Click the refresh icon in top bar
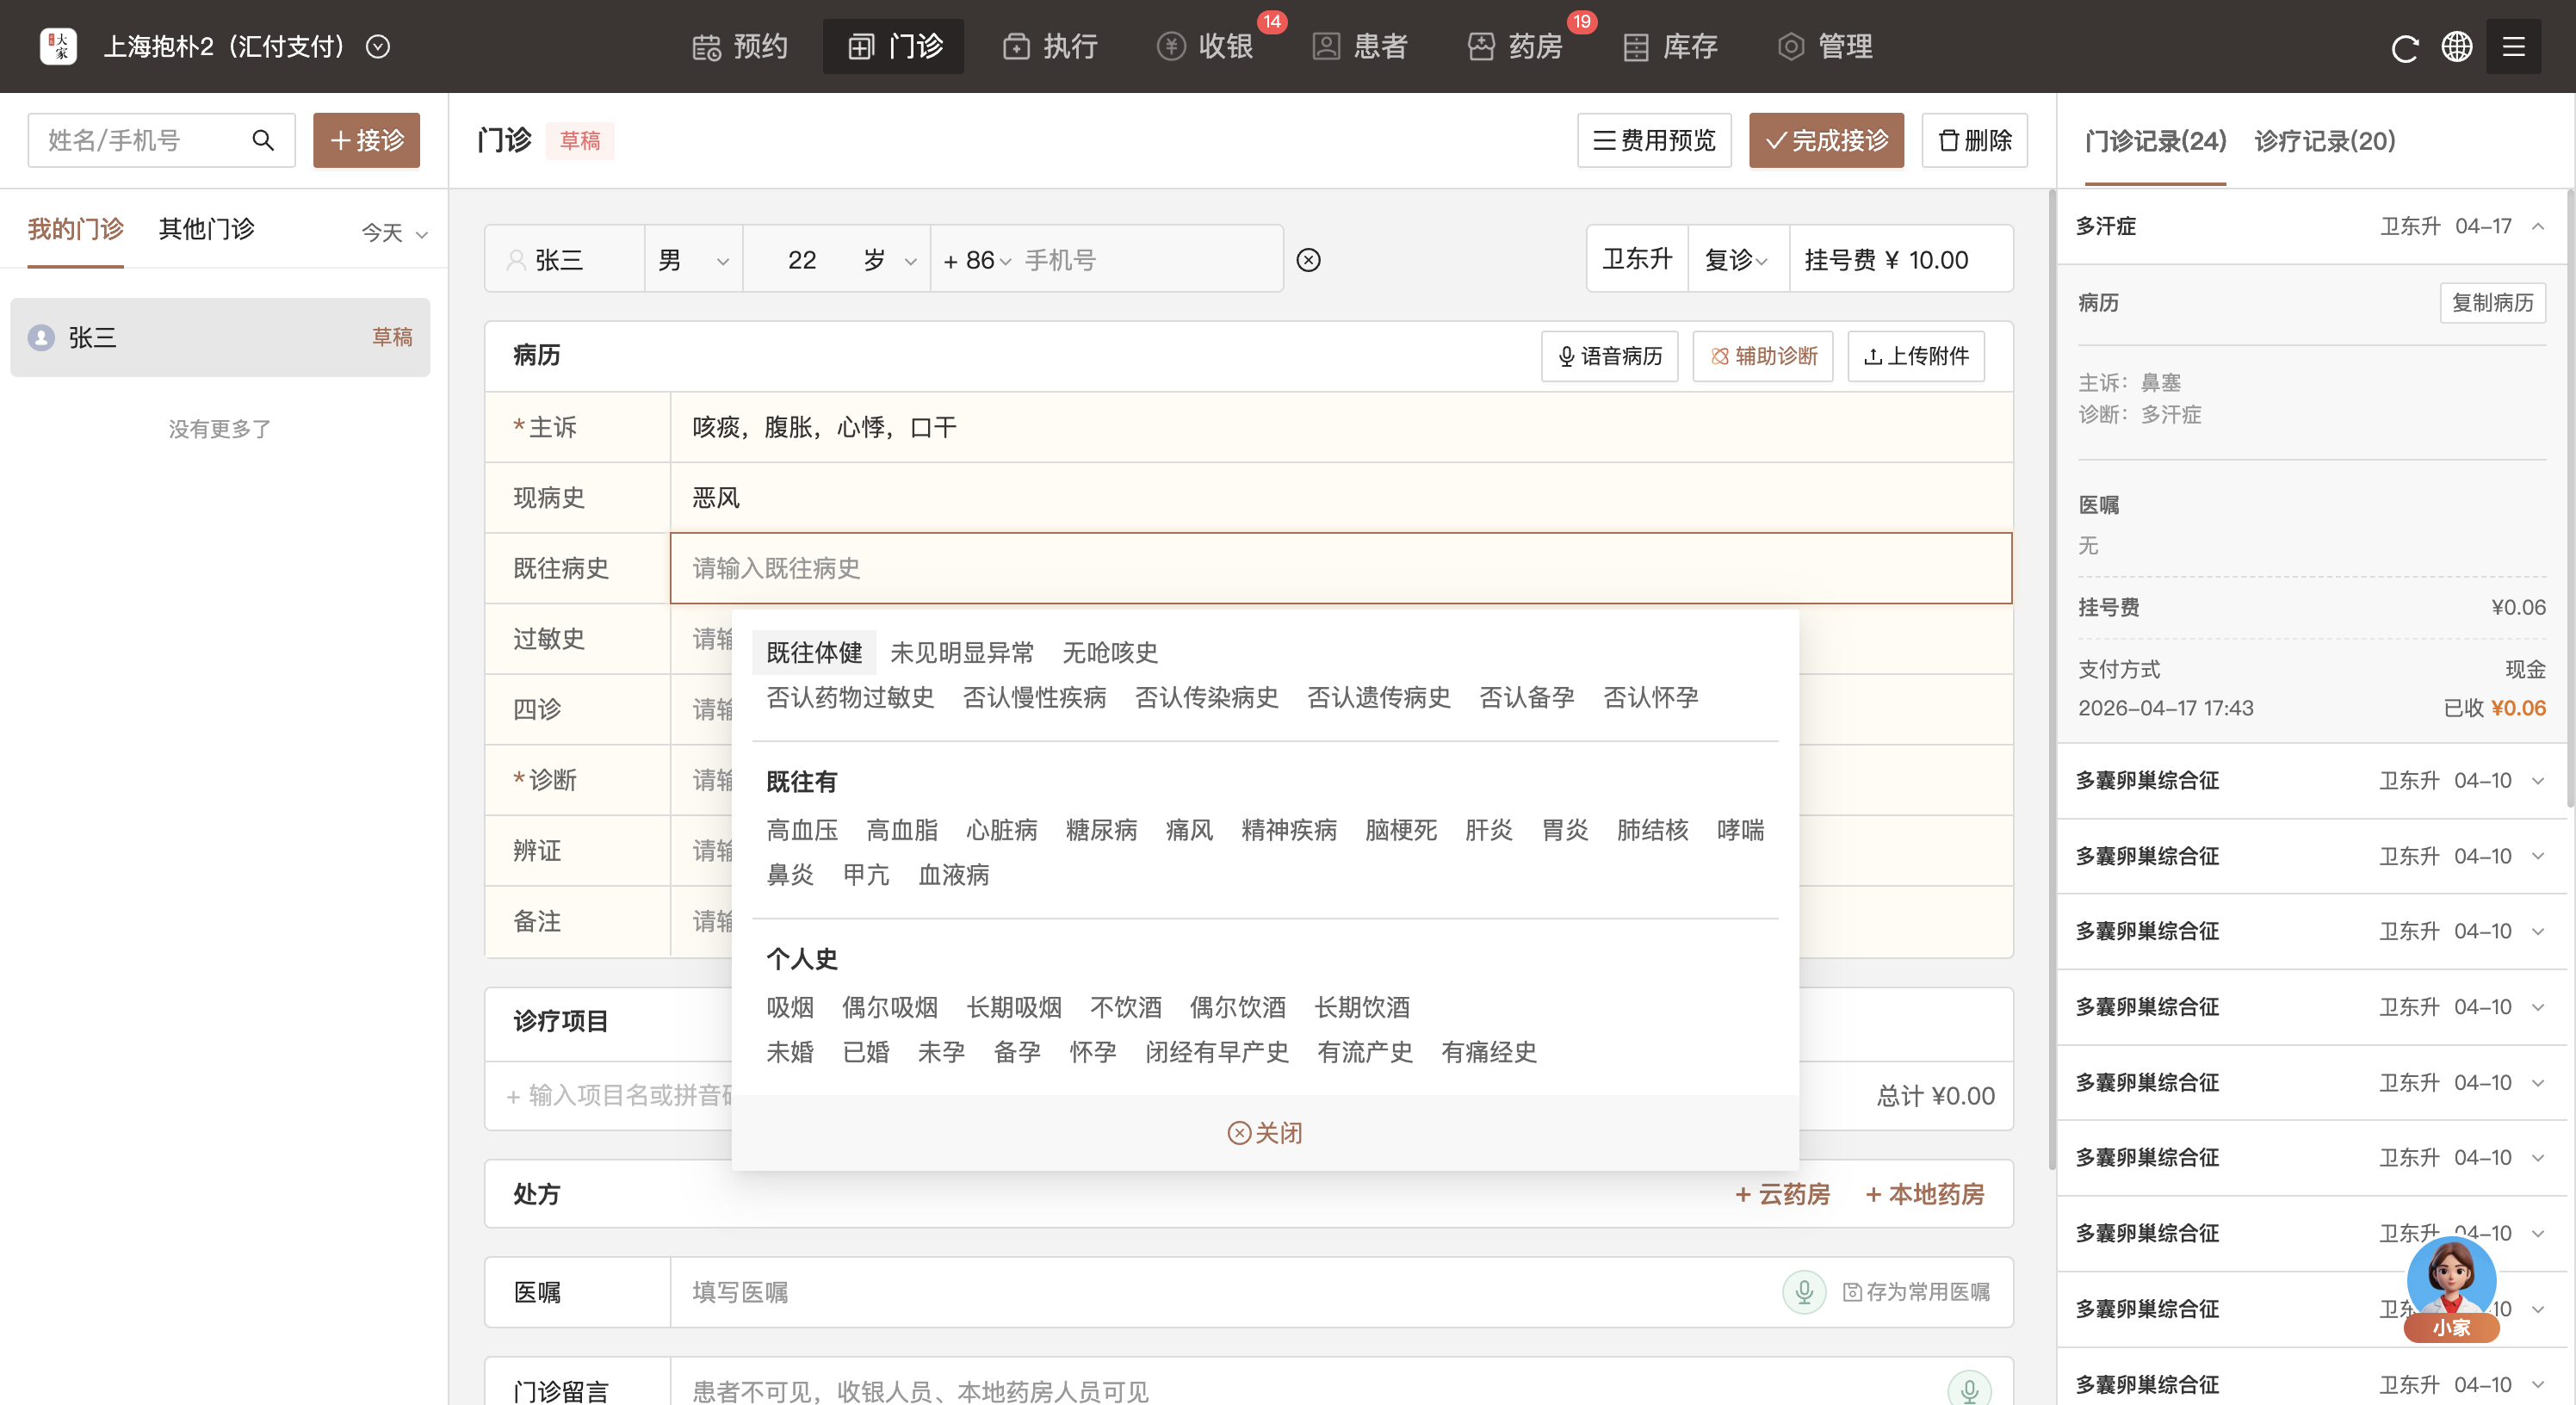This screenshot has height=1405, width=2576. click(x=2404, y=47)
